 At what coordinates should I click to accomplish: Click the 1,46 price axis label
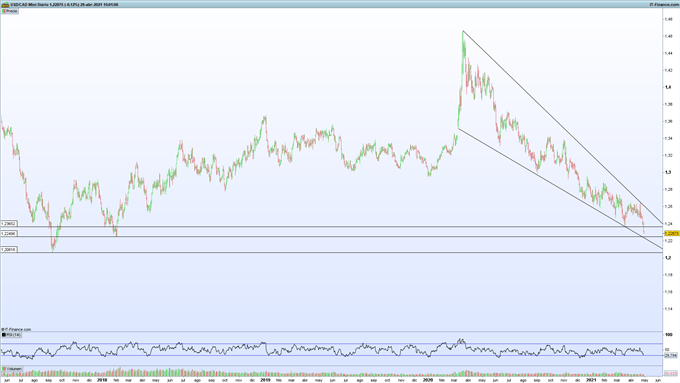tap(669, 36)
